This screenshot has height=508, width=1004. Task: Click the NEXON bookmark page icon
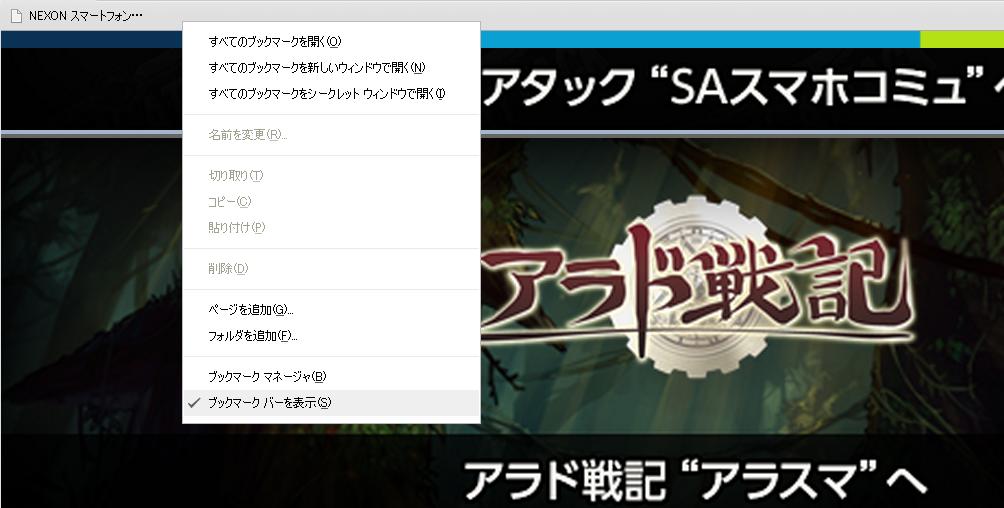[x=16, y=16]
